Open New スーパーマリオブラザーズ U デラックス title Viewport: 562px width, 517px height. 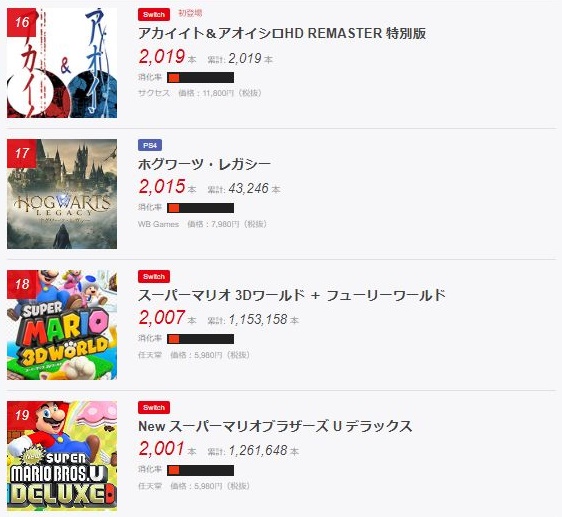pyautogui.click(x=275, y=426)
